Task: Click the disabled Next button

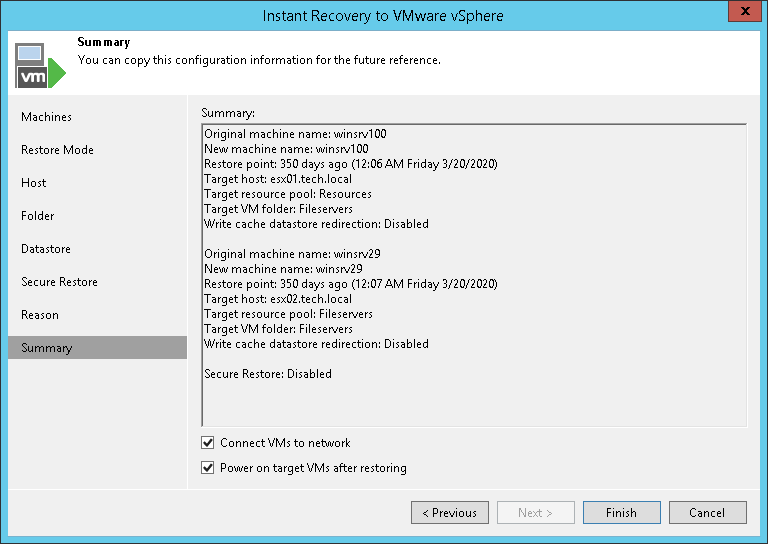Action: (x=535, y=513)
